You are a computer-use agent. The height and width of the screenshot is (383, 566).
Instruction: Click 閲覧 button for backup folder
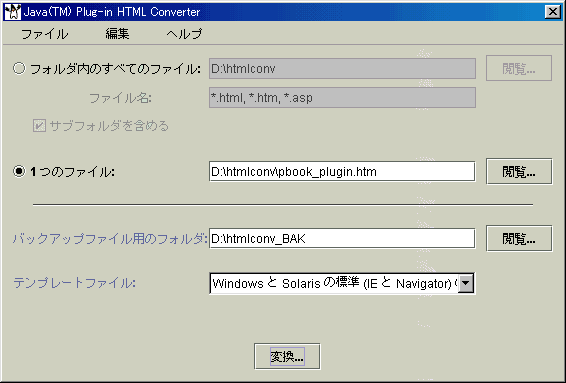click(x=519, y=238)
